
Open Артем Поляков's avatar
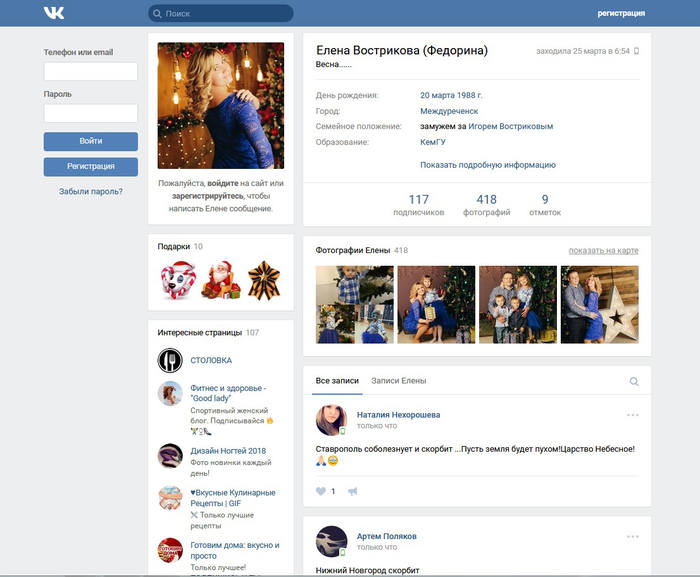[x=331, y=541]
